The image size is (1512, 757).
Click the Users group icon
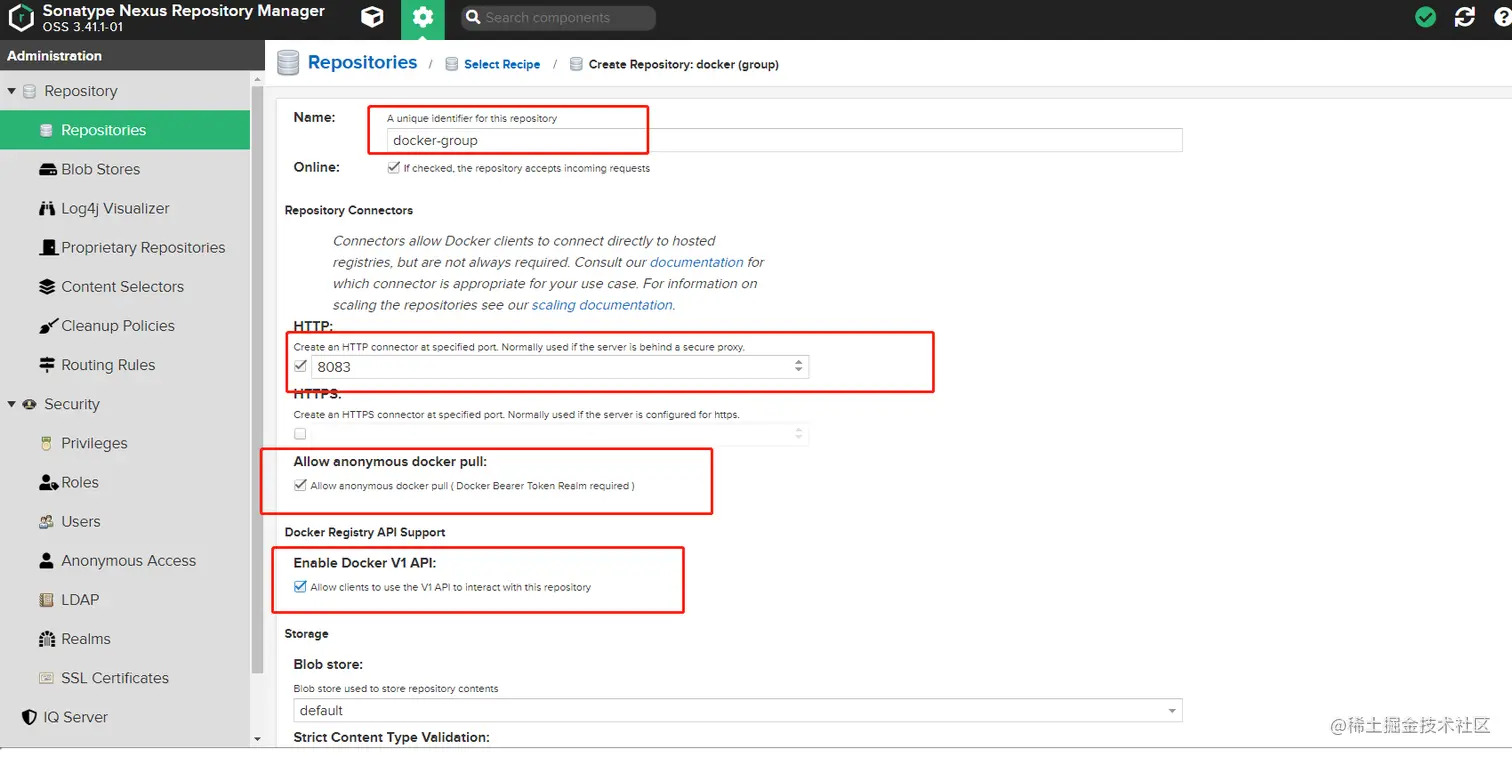[x=47, y=521]
